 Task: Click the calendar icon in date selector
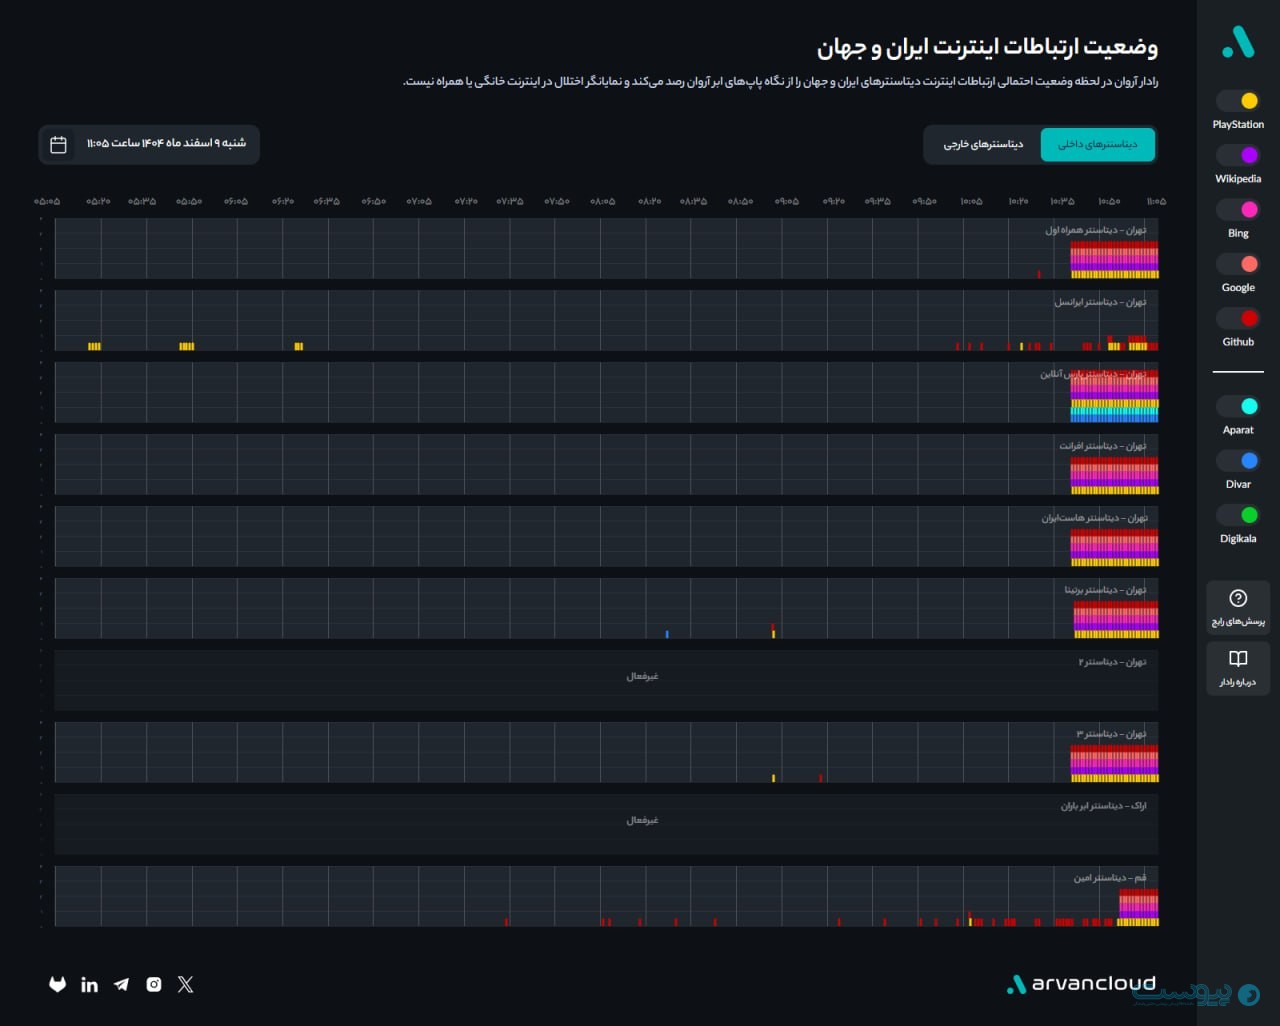(58, 145)
